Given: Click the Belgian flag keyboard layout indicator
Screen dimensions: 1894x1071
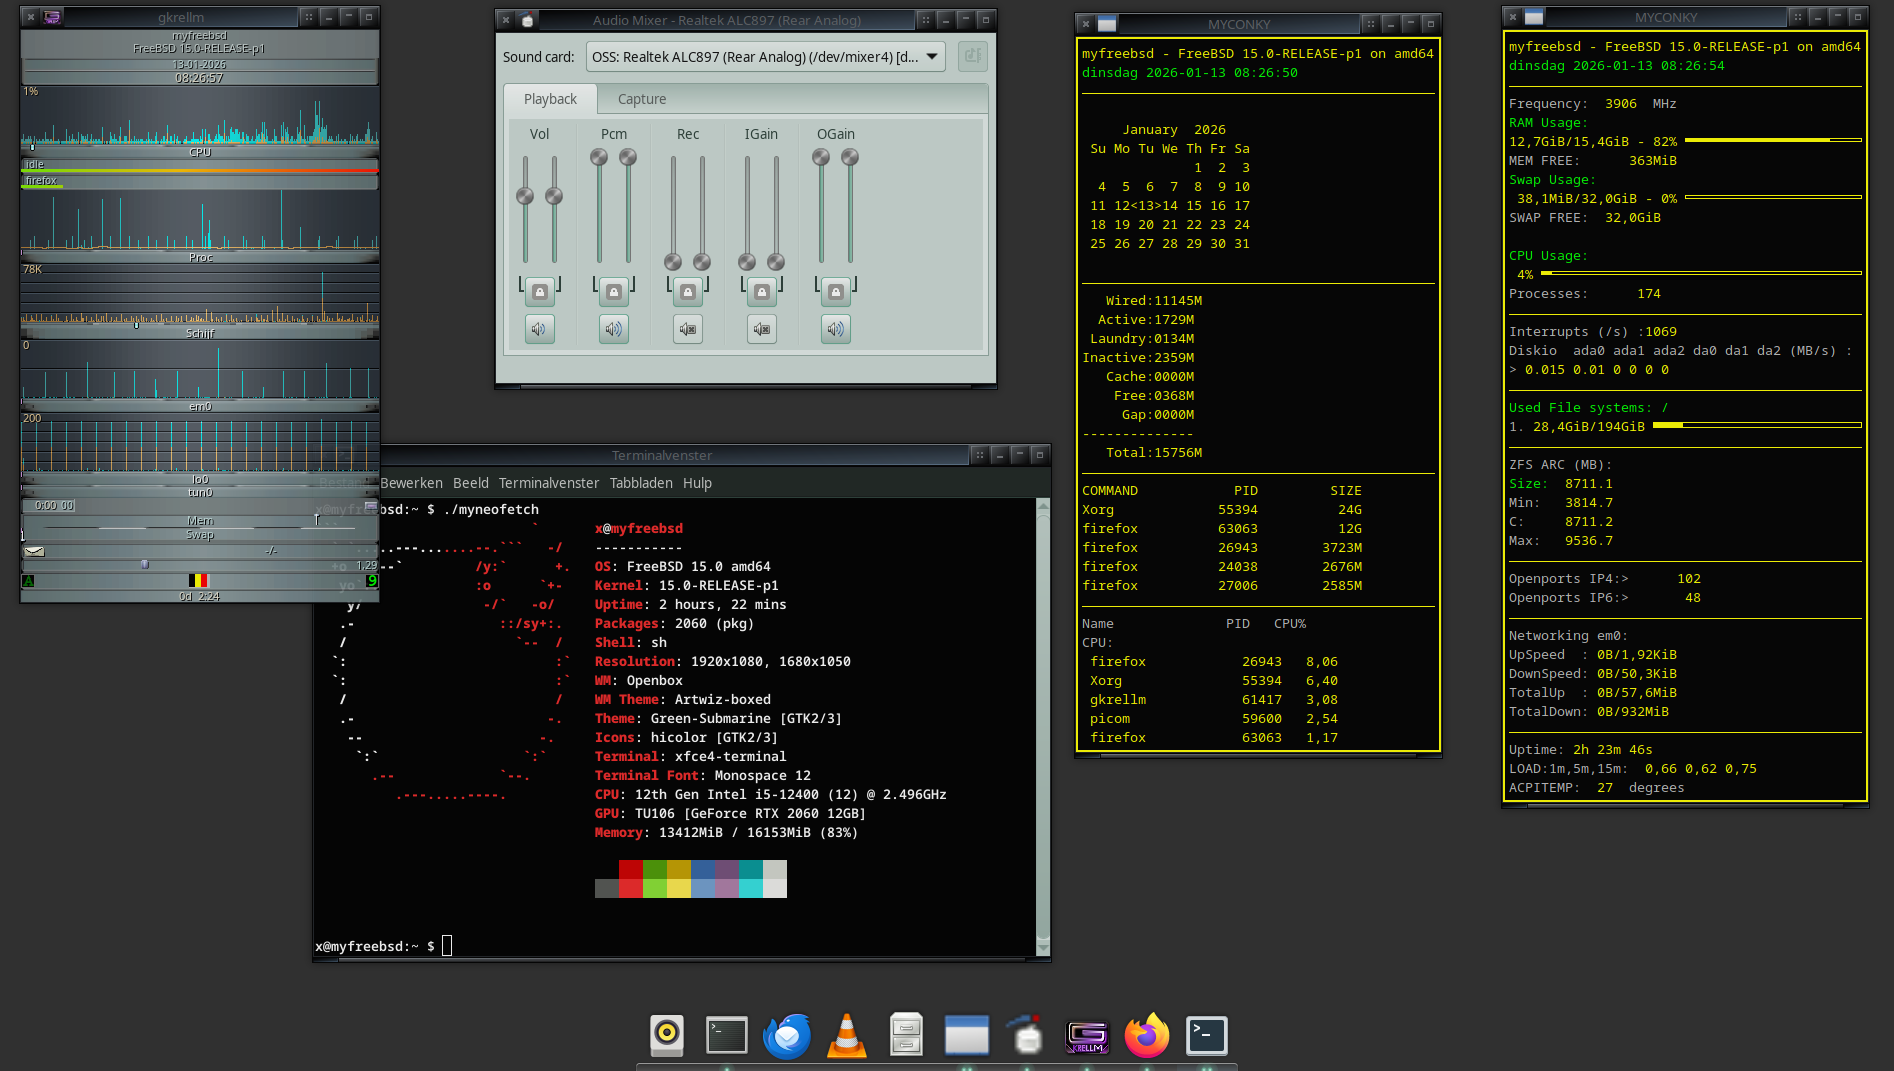Looking at the screenshot, I should coord(198,580).
